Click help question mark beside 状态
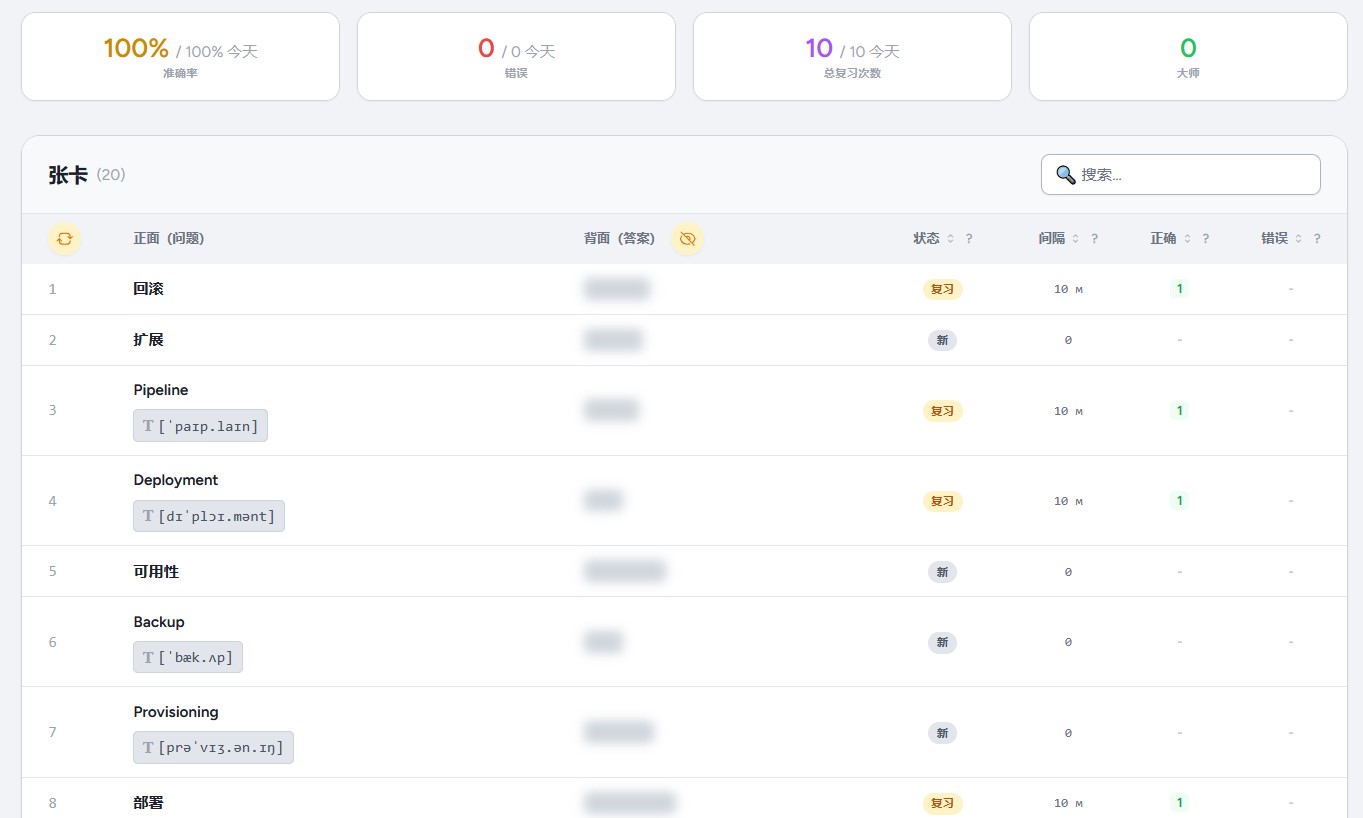 [969, 239]
